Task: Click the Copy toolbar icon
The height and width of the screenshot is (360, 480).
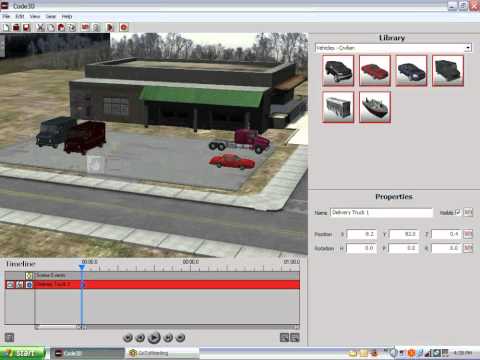Action: (x=51, y=27)
